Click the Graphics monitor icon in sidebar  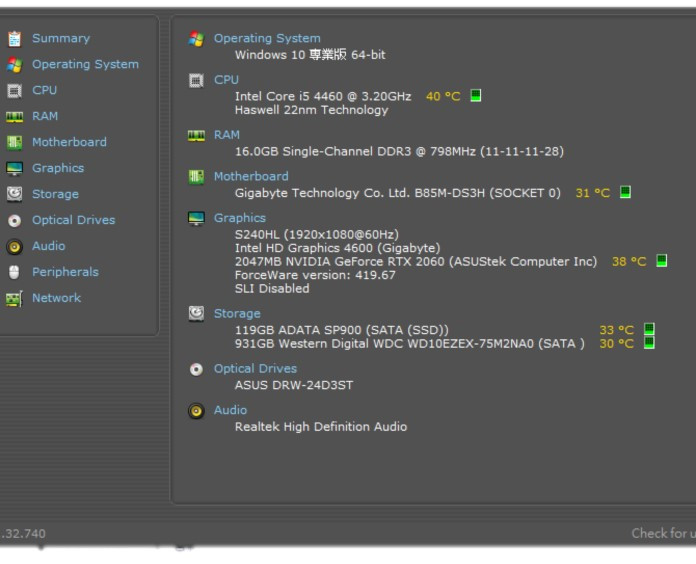pos(14,169)
